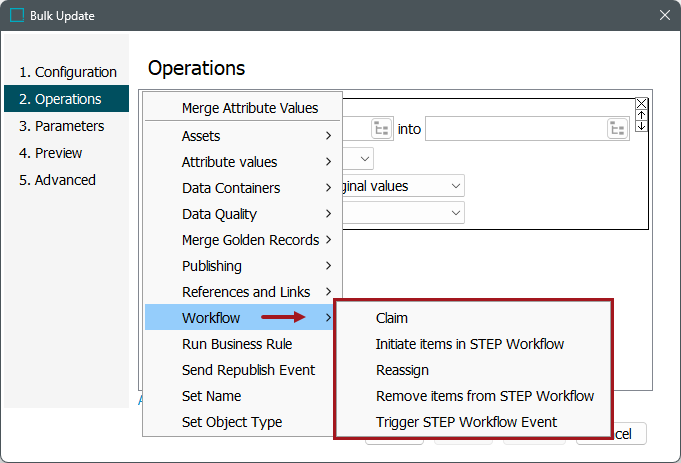Screen dimensions: 681x463
Task: Click the target attribute browse icon after 'into'
Action: tap(618, 128)
